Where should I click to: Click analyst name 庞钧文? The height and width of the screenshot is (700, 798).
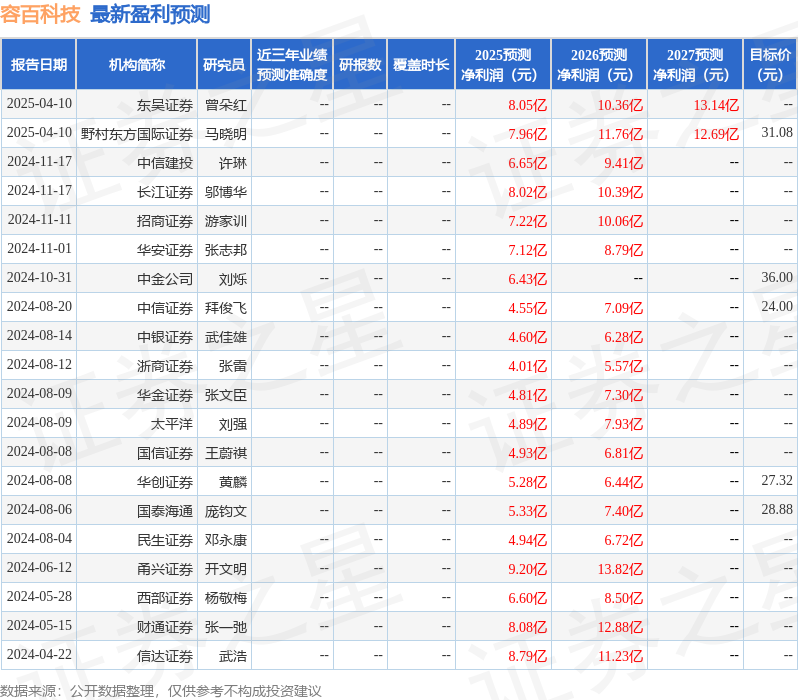click(226, 511)
